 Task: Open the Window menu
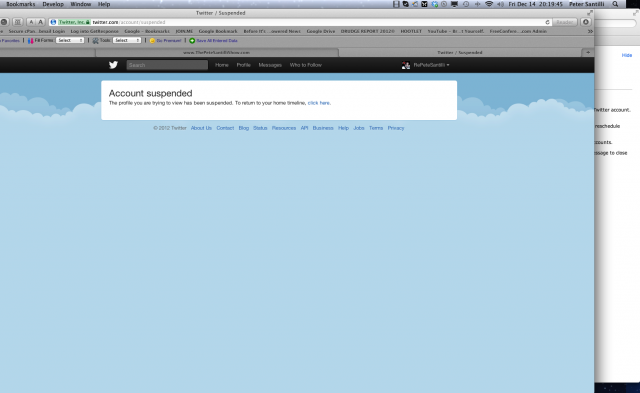[x=81, y=4]
